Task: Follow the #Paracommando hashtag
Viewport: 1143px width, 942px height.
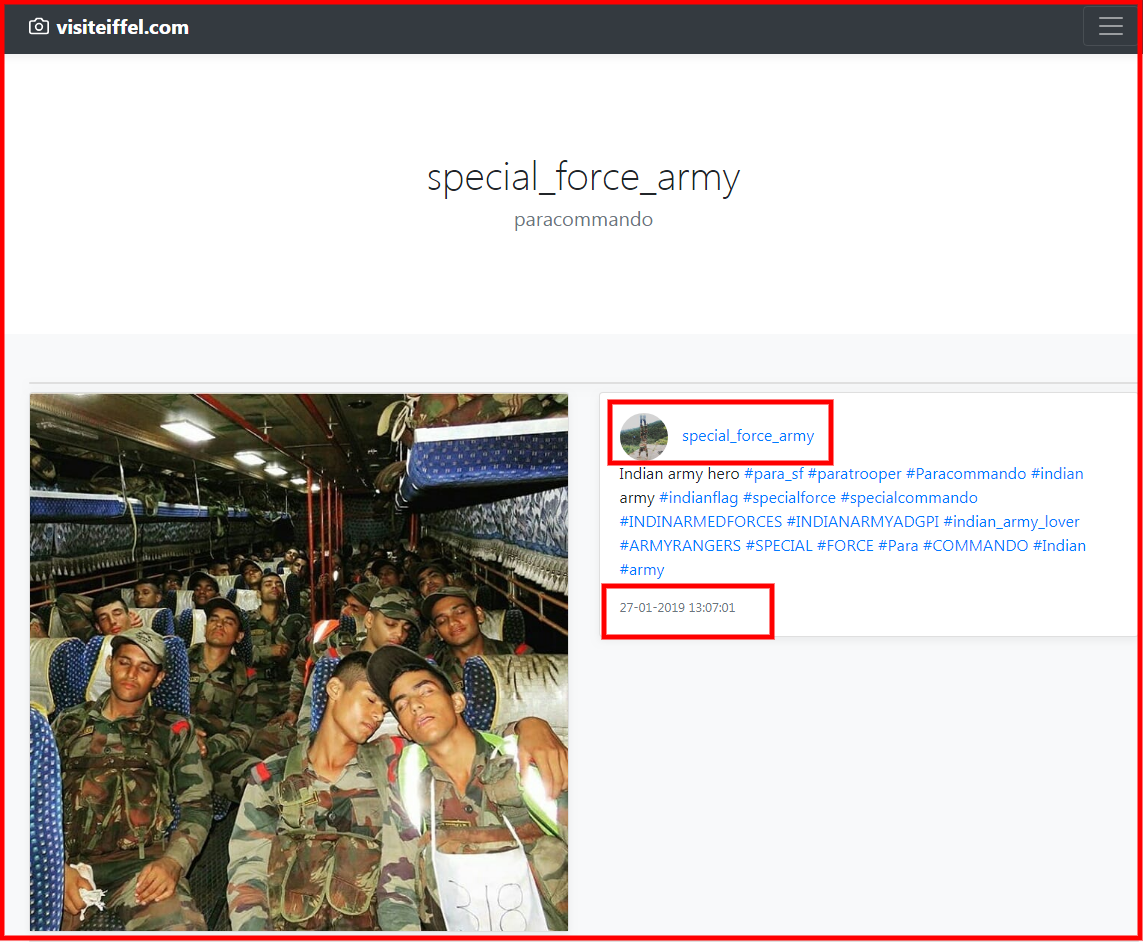Action: (966, 474)
